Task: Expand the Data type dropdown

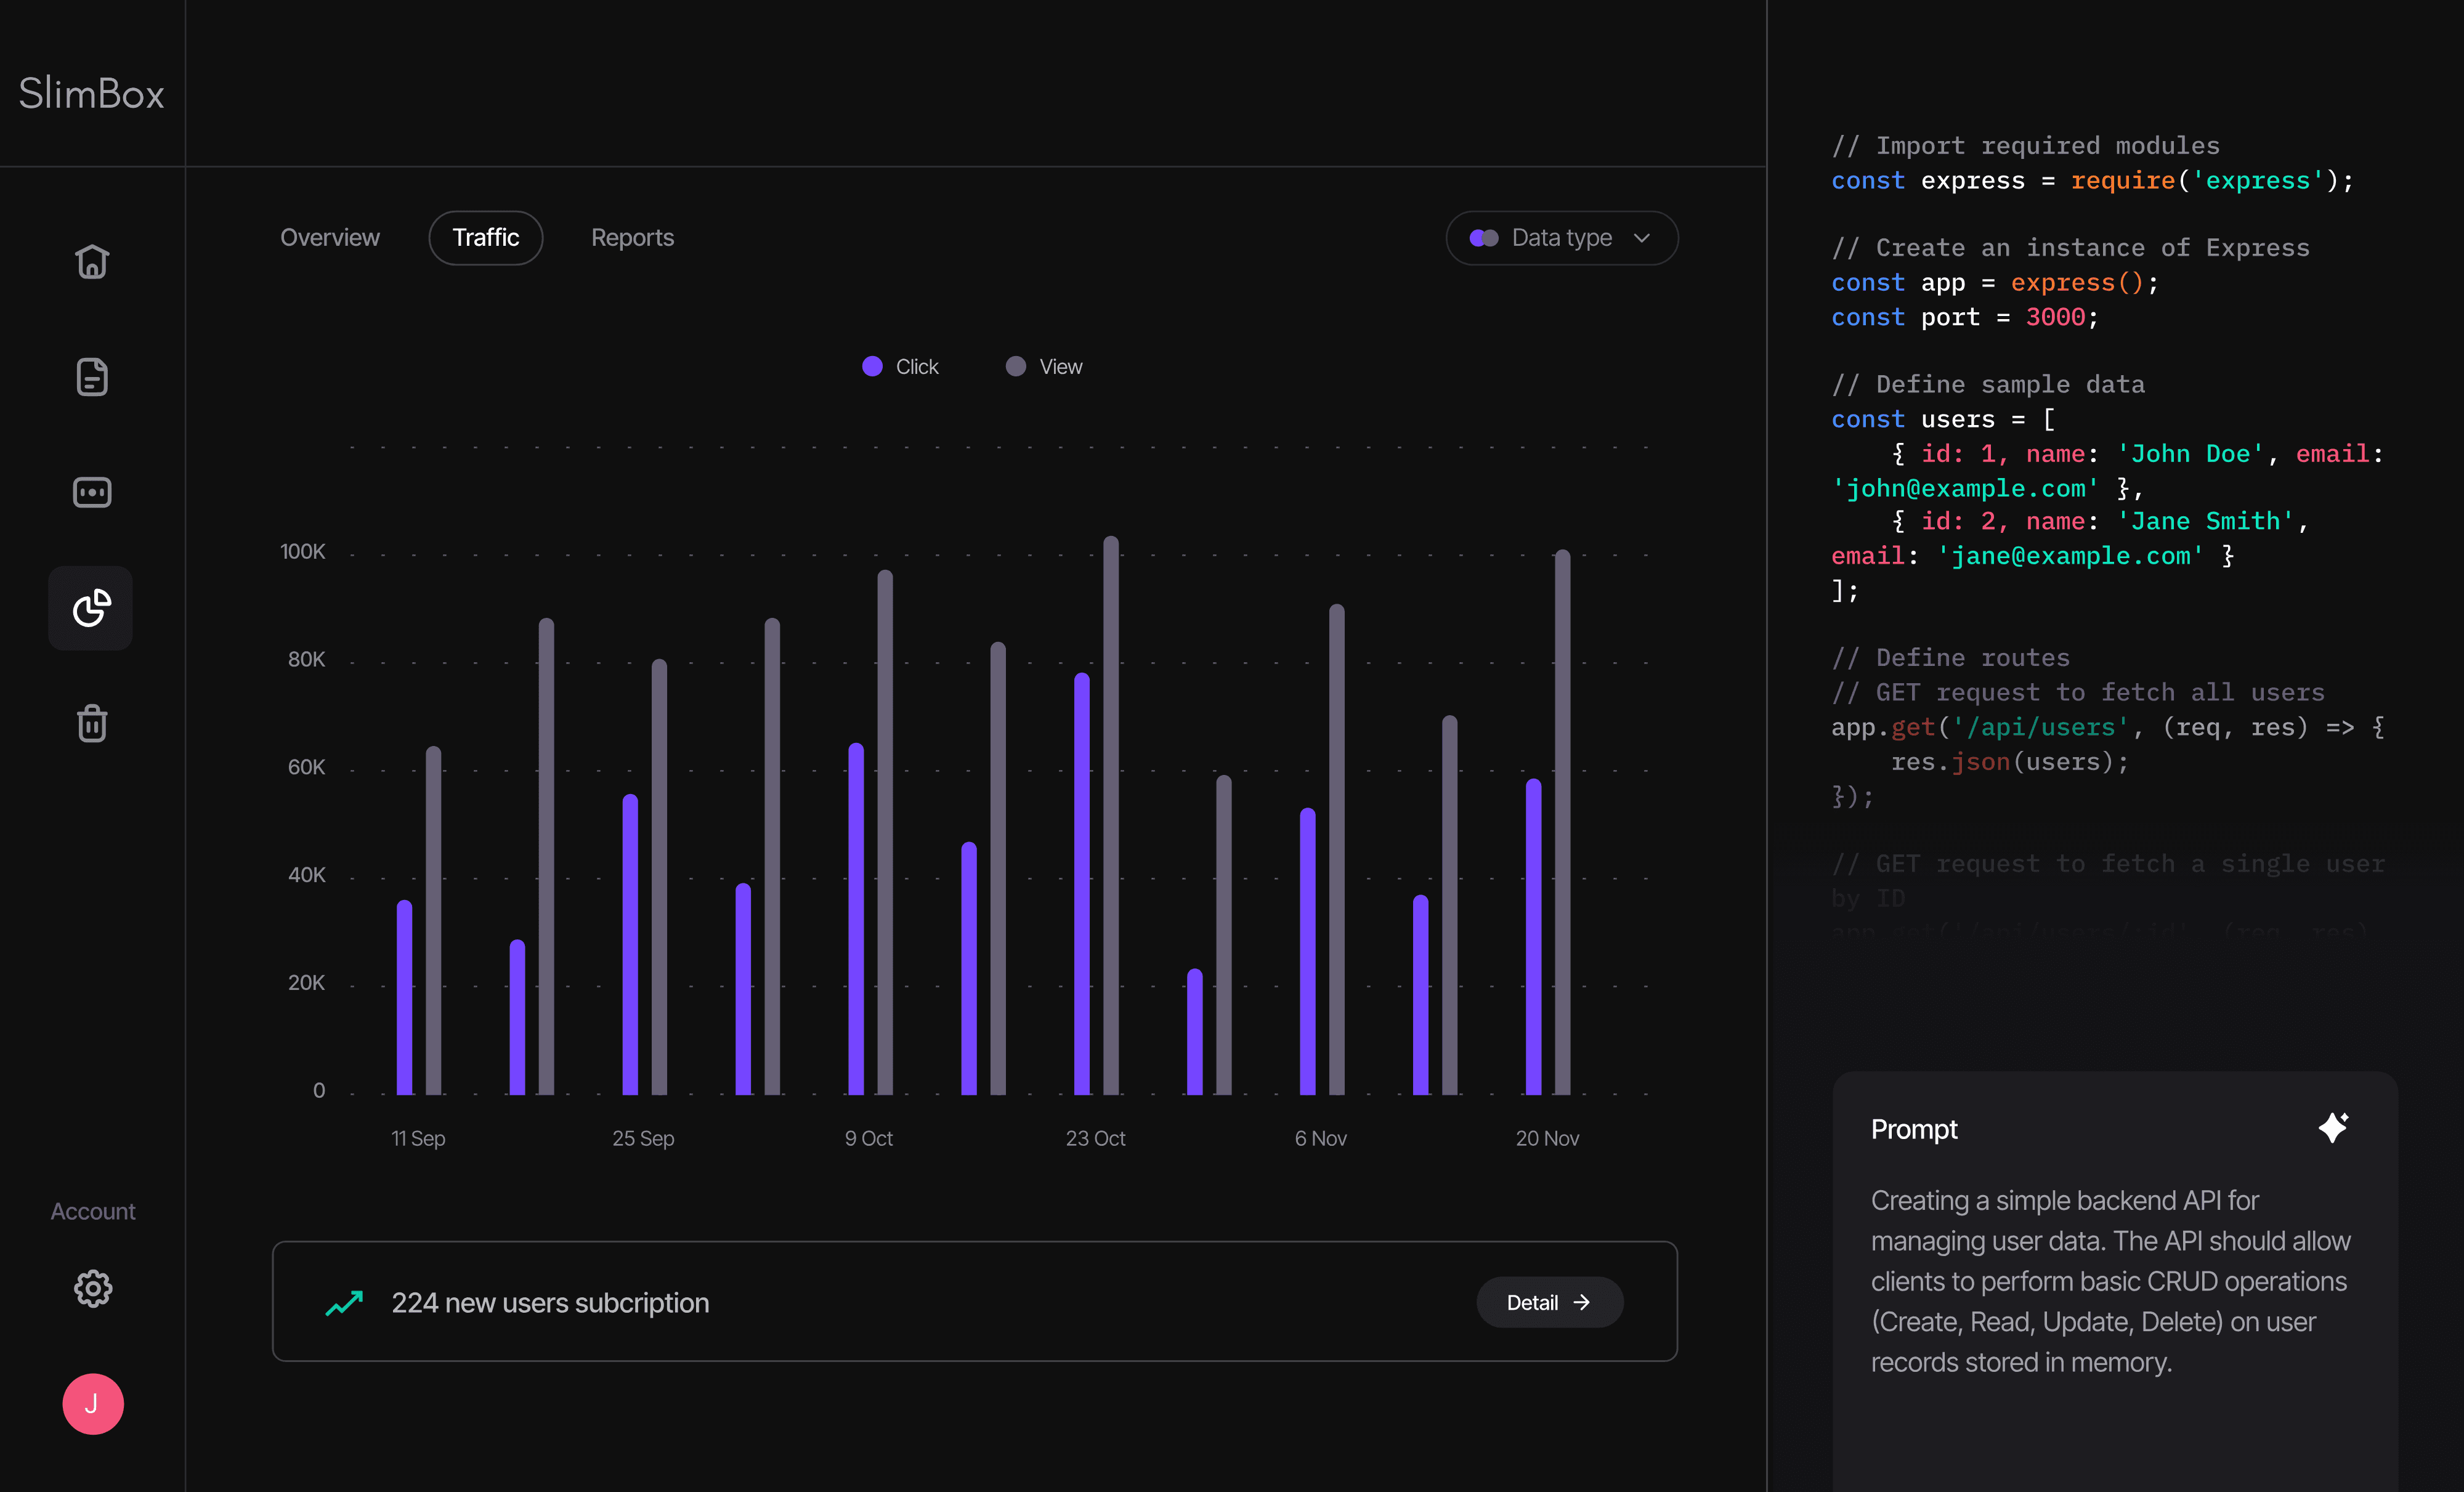Action: [x=1561, y=238]
